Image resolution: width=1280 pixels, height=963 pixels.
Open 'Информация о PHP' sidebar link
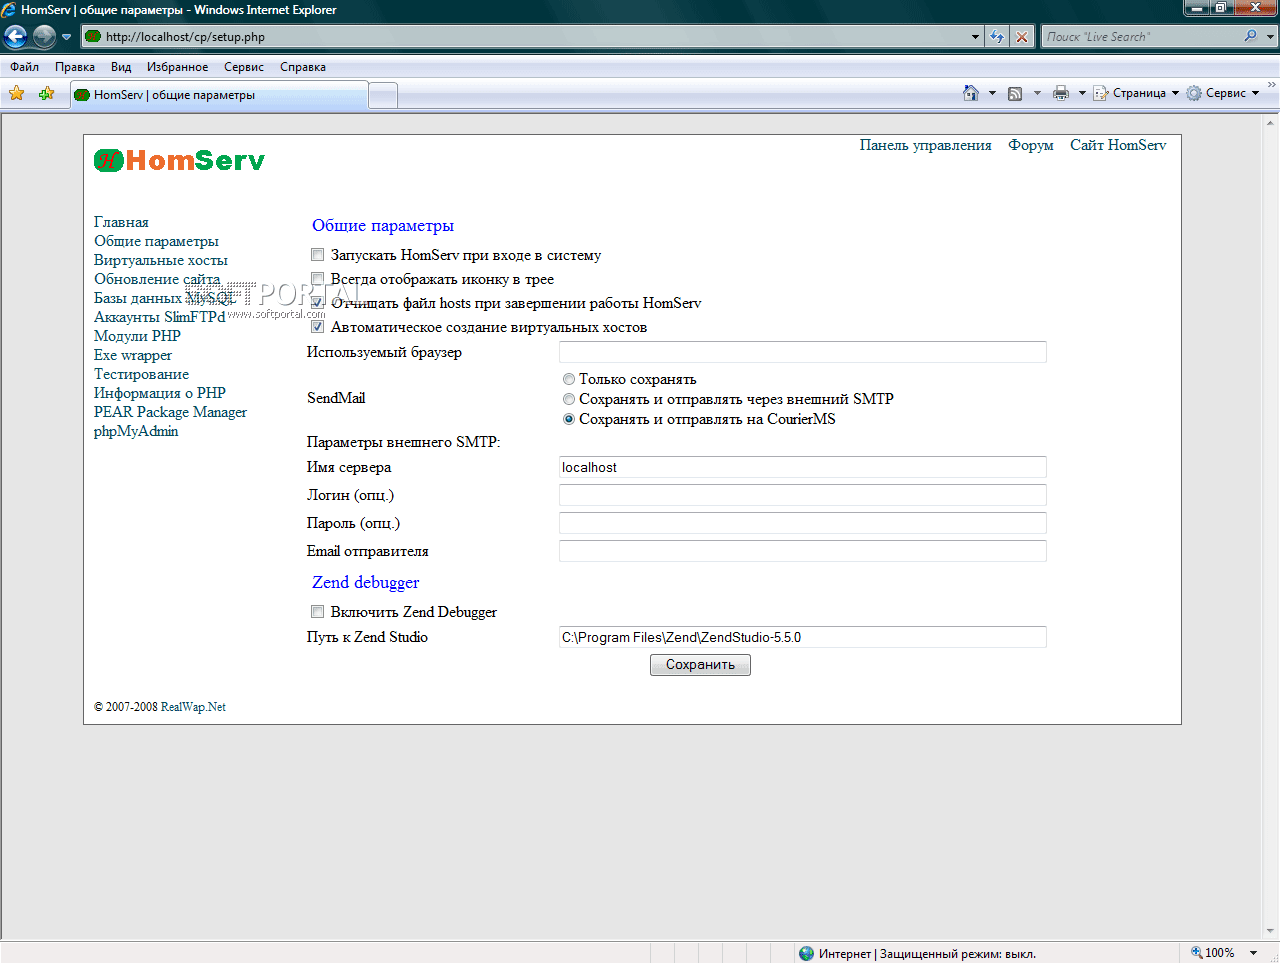click(x=160, y=393)
